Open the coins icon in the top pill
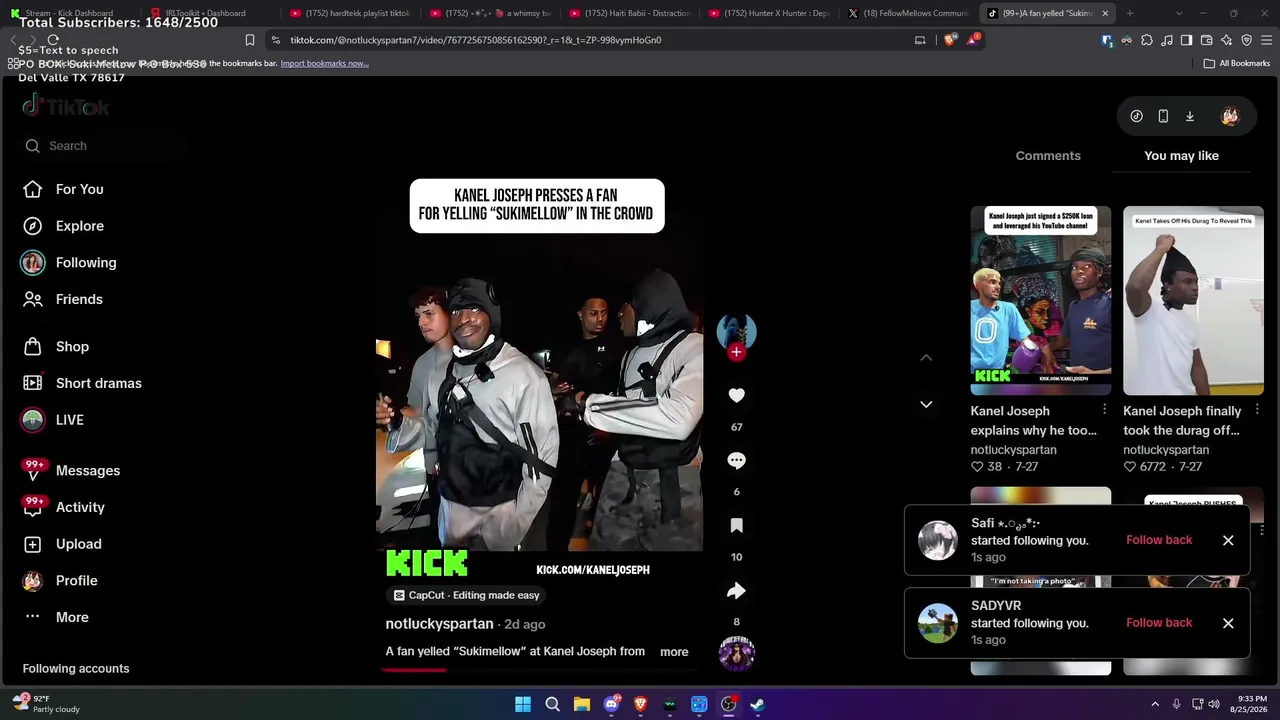1280x720 pixels. point(1136,116)
